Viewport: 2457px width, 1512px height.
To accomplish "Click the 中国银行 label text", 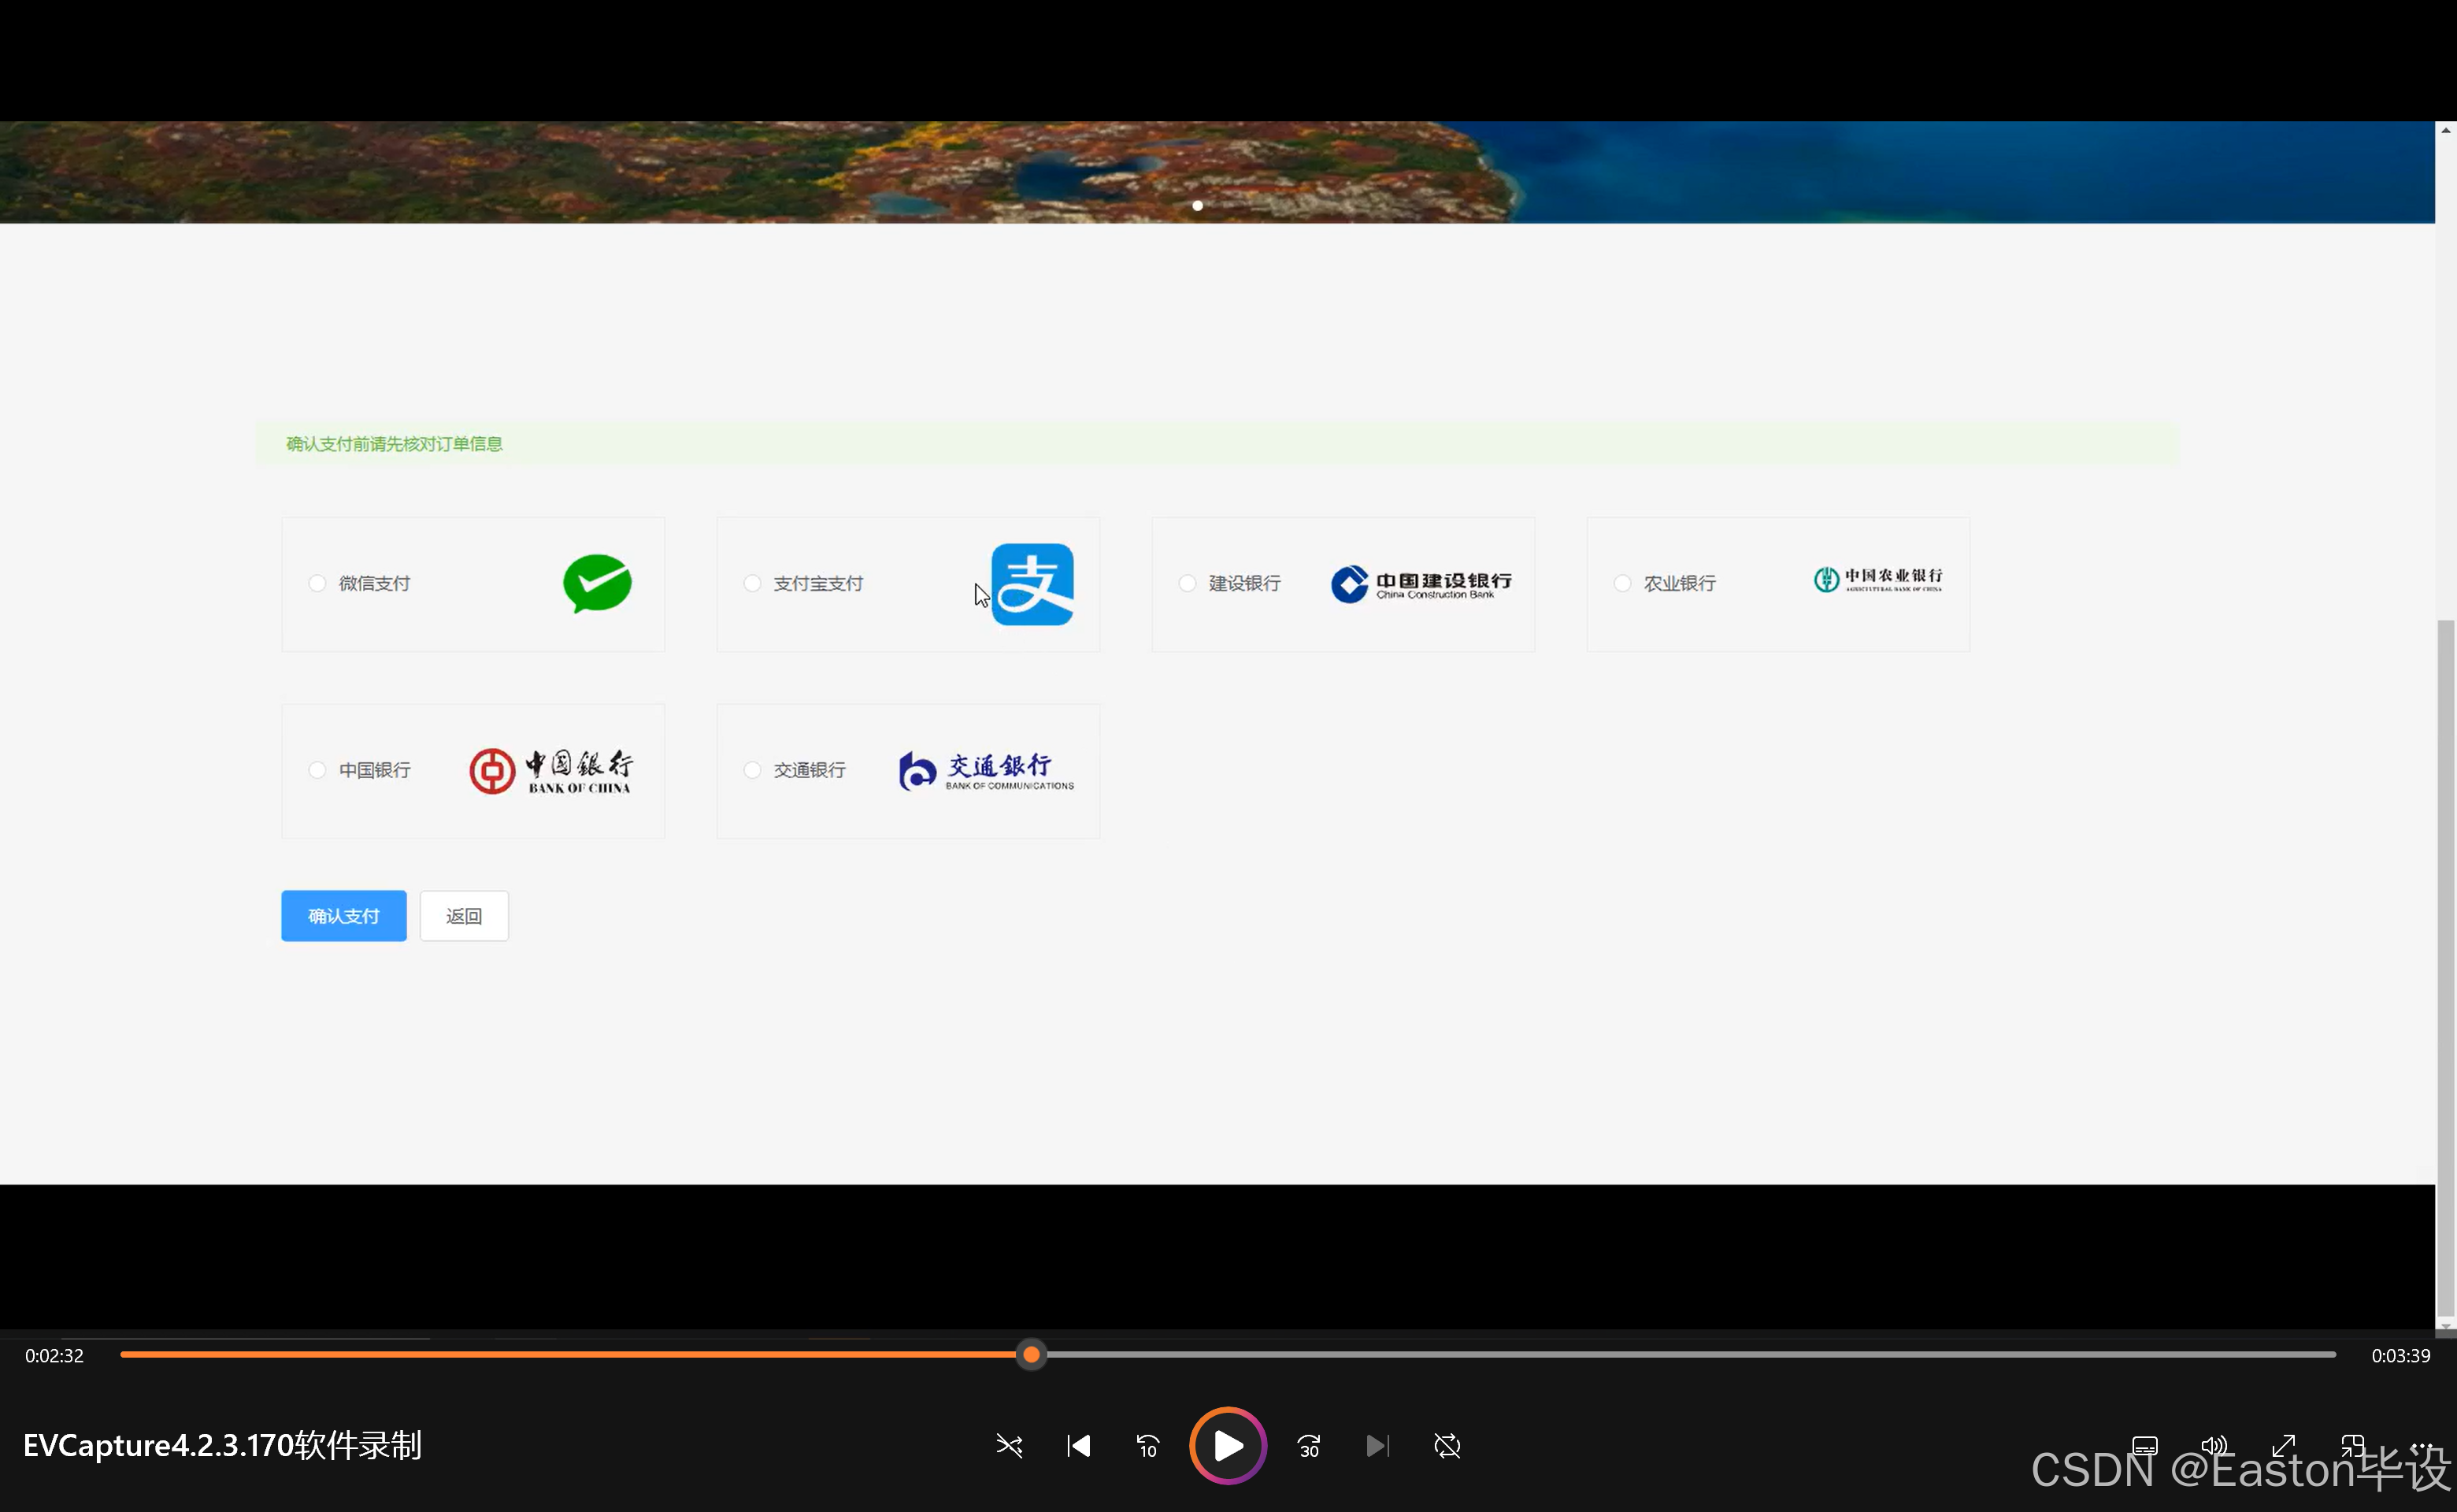I will tap(374, 770).
